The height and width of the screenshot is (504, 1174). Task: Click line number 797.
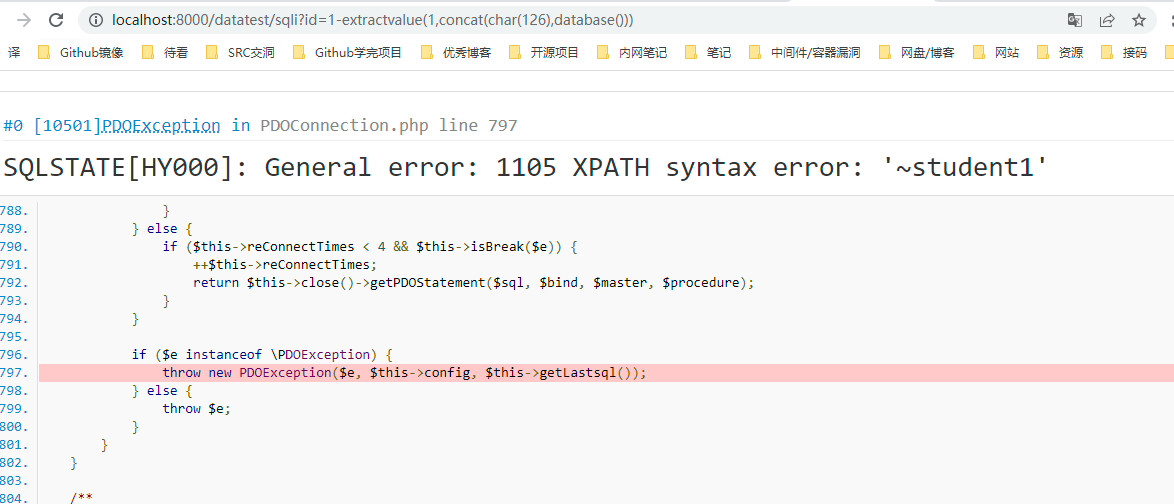pyautogui.click(x=15, y=372)
